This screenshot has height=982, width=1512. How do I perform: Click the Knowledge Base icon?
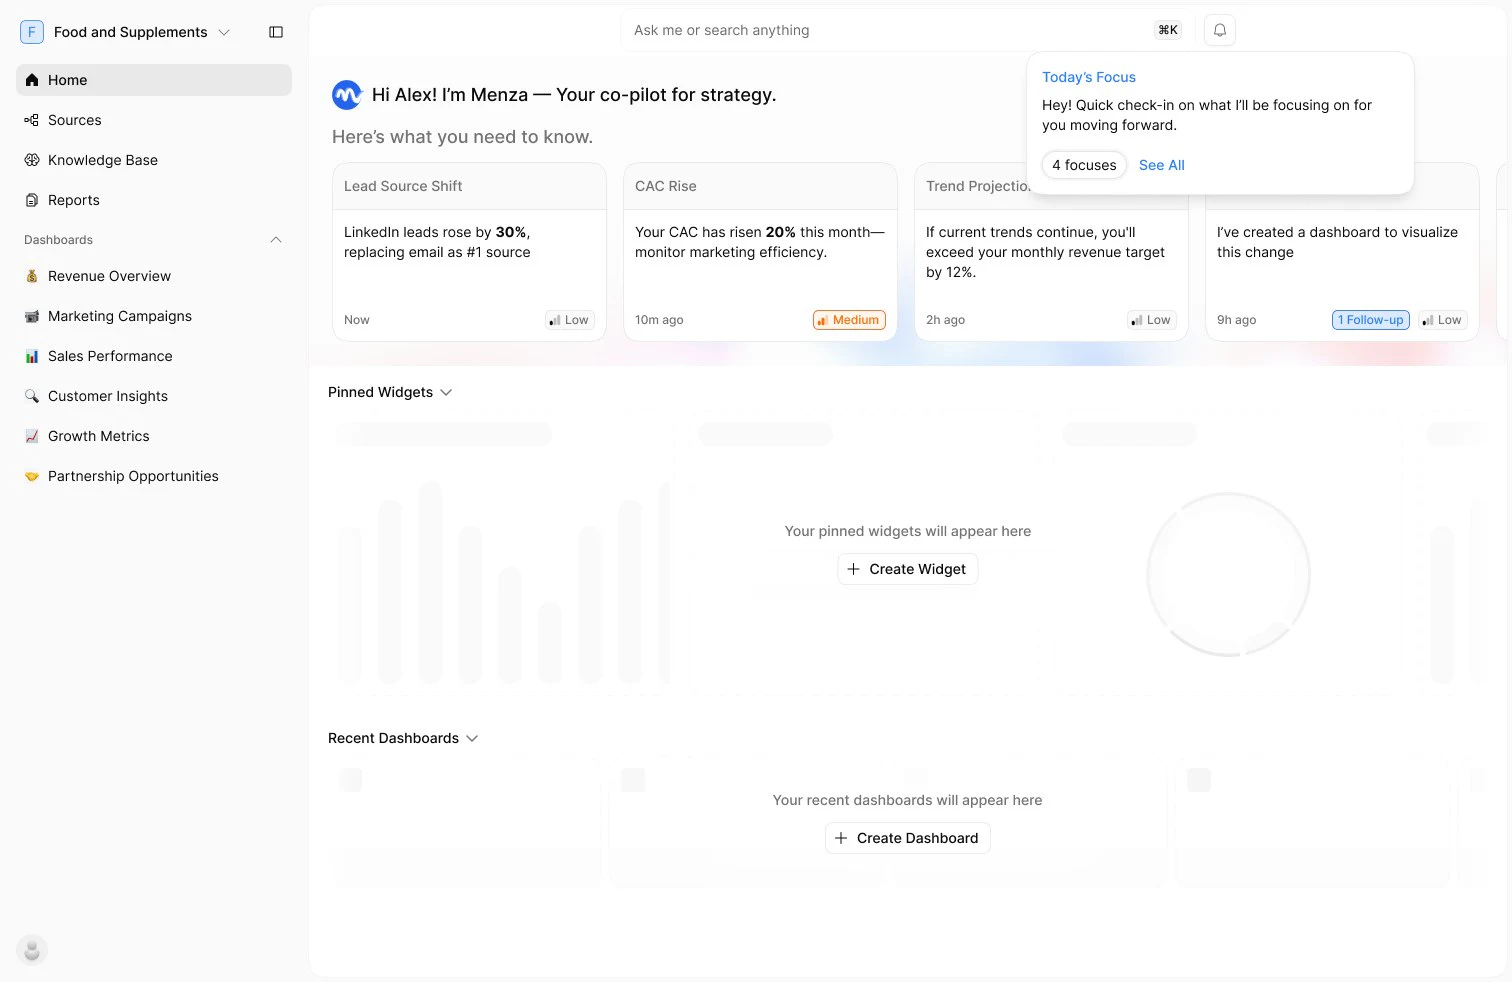click(x=32, y=160)
